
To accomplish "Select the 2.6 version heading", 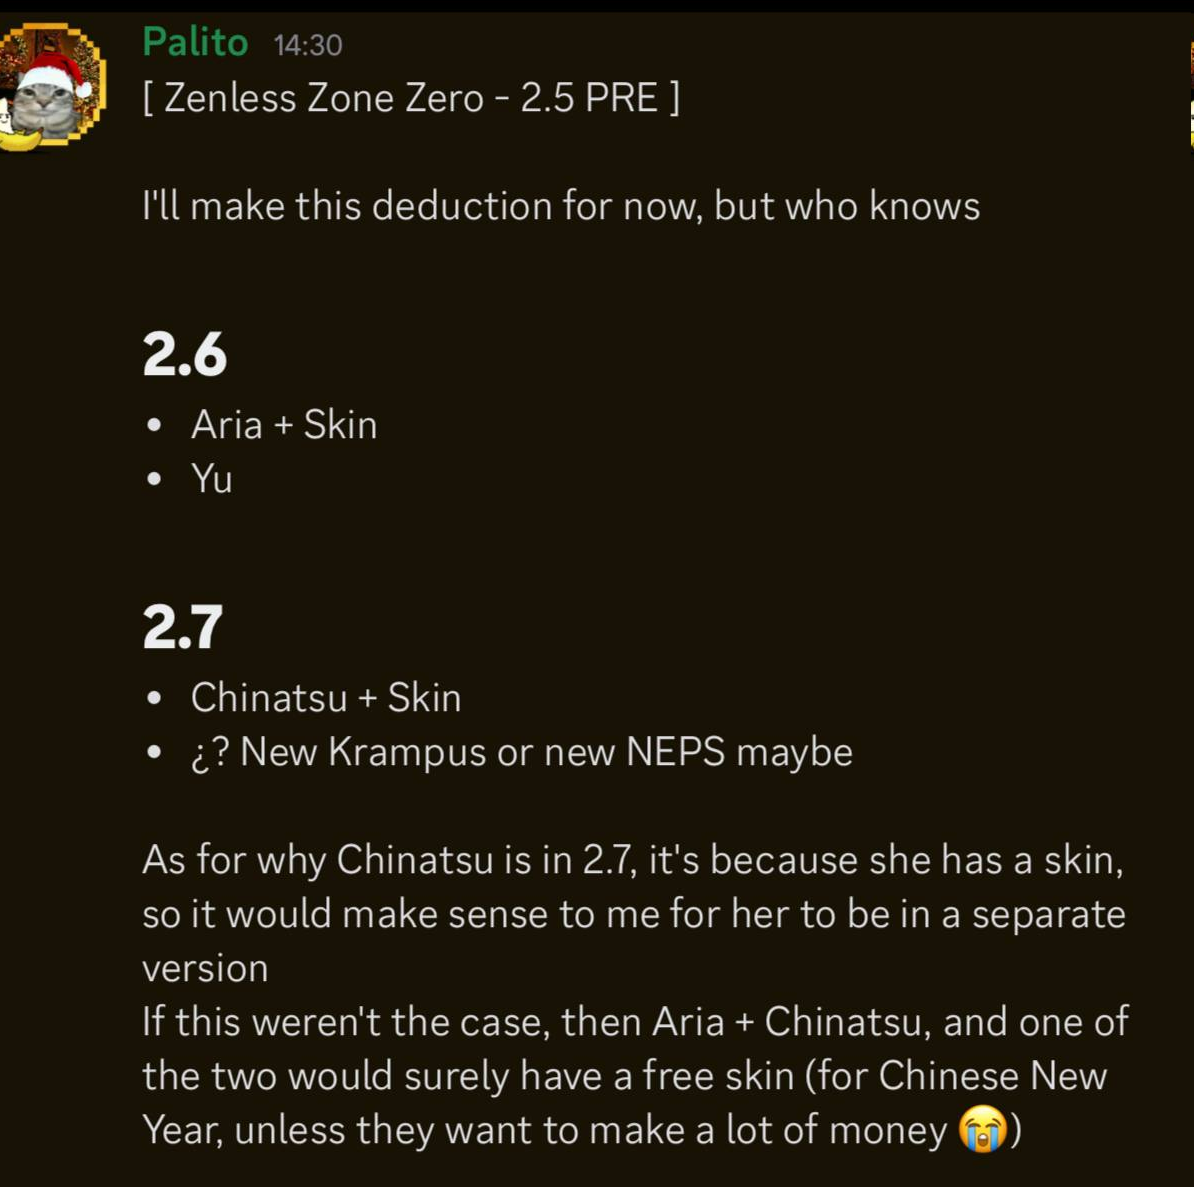I will pos(184,355).
